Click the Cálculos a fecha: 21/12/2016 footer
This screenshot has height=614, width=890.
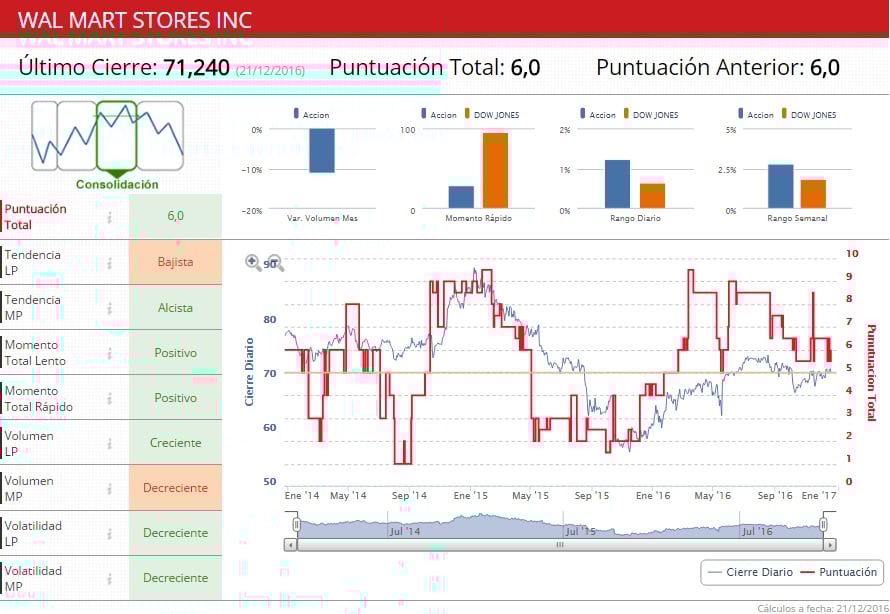pyautogui.click(x=823, y=608)
